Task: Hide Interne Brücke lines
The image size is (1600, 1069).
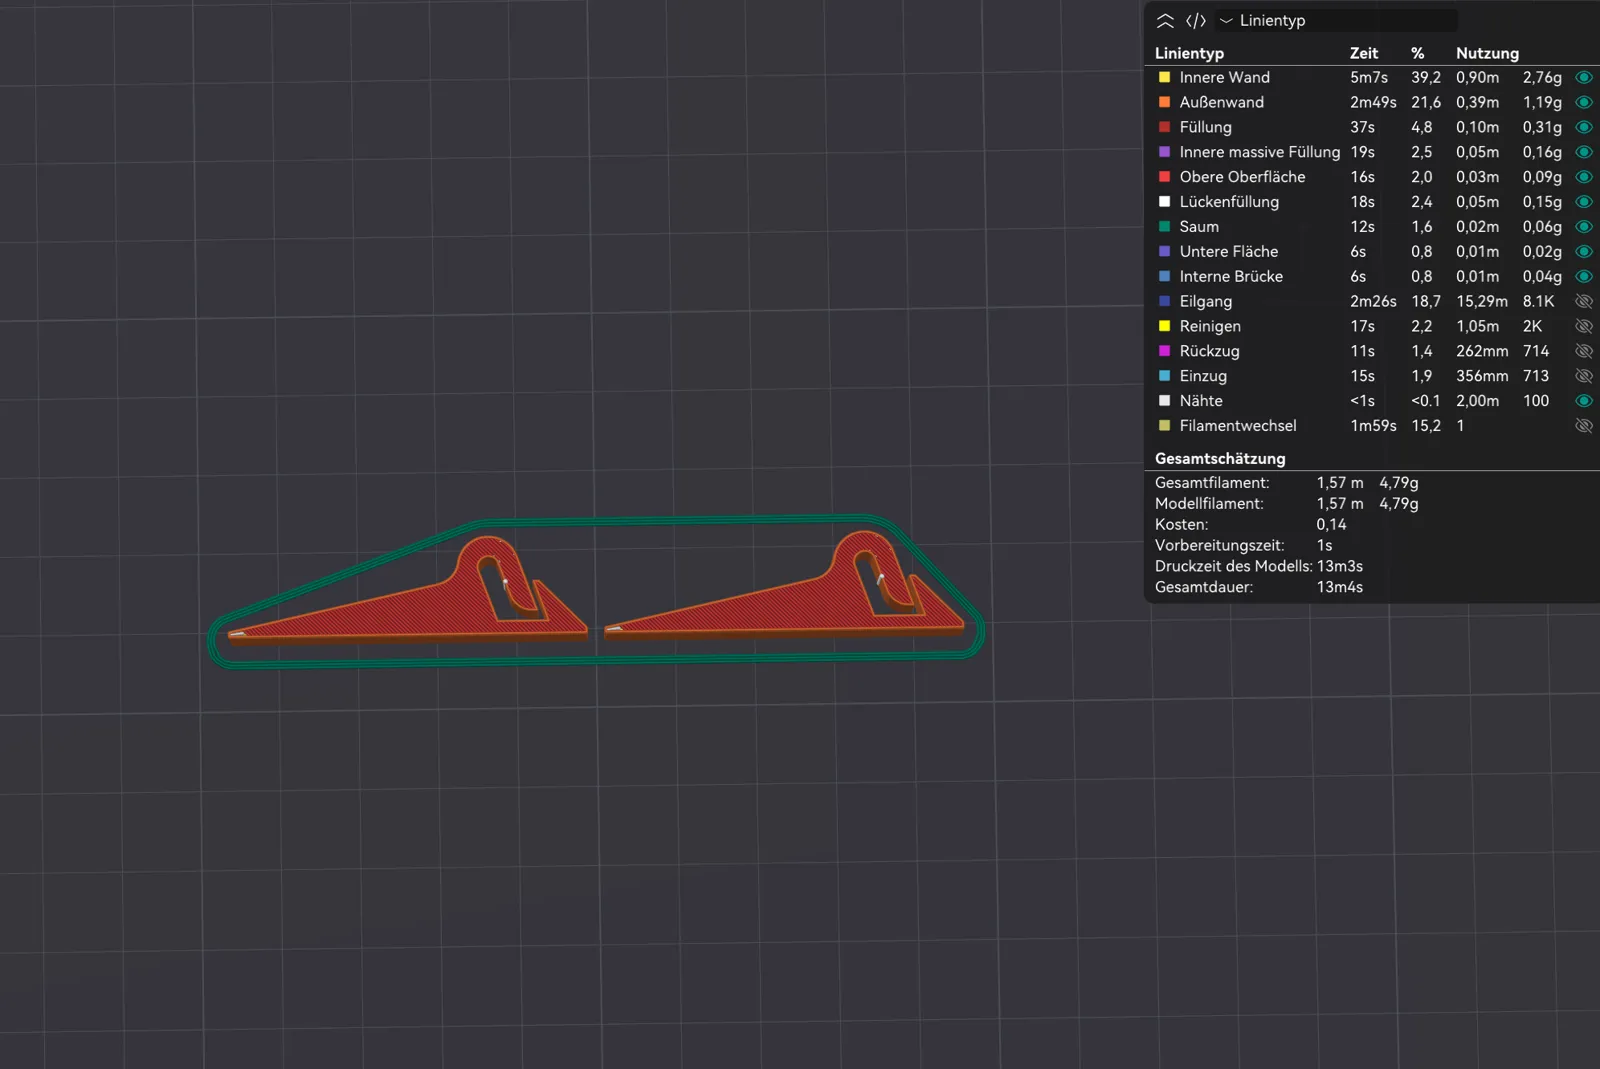Action: tap(1584, 276)
